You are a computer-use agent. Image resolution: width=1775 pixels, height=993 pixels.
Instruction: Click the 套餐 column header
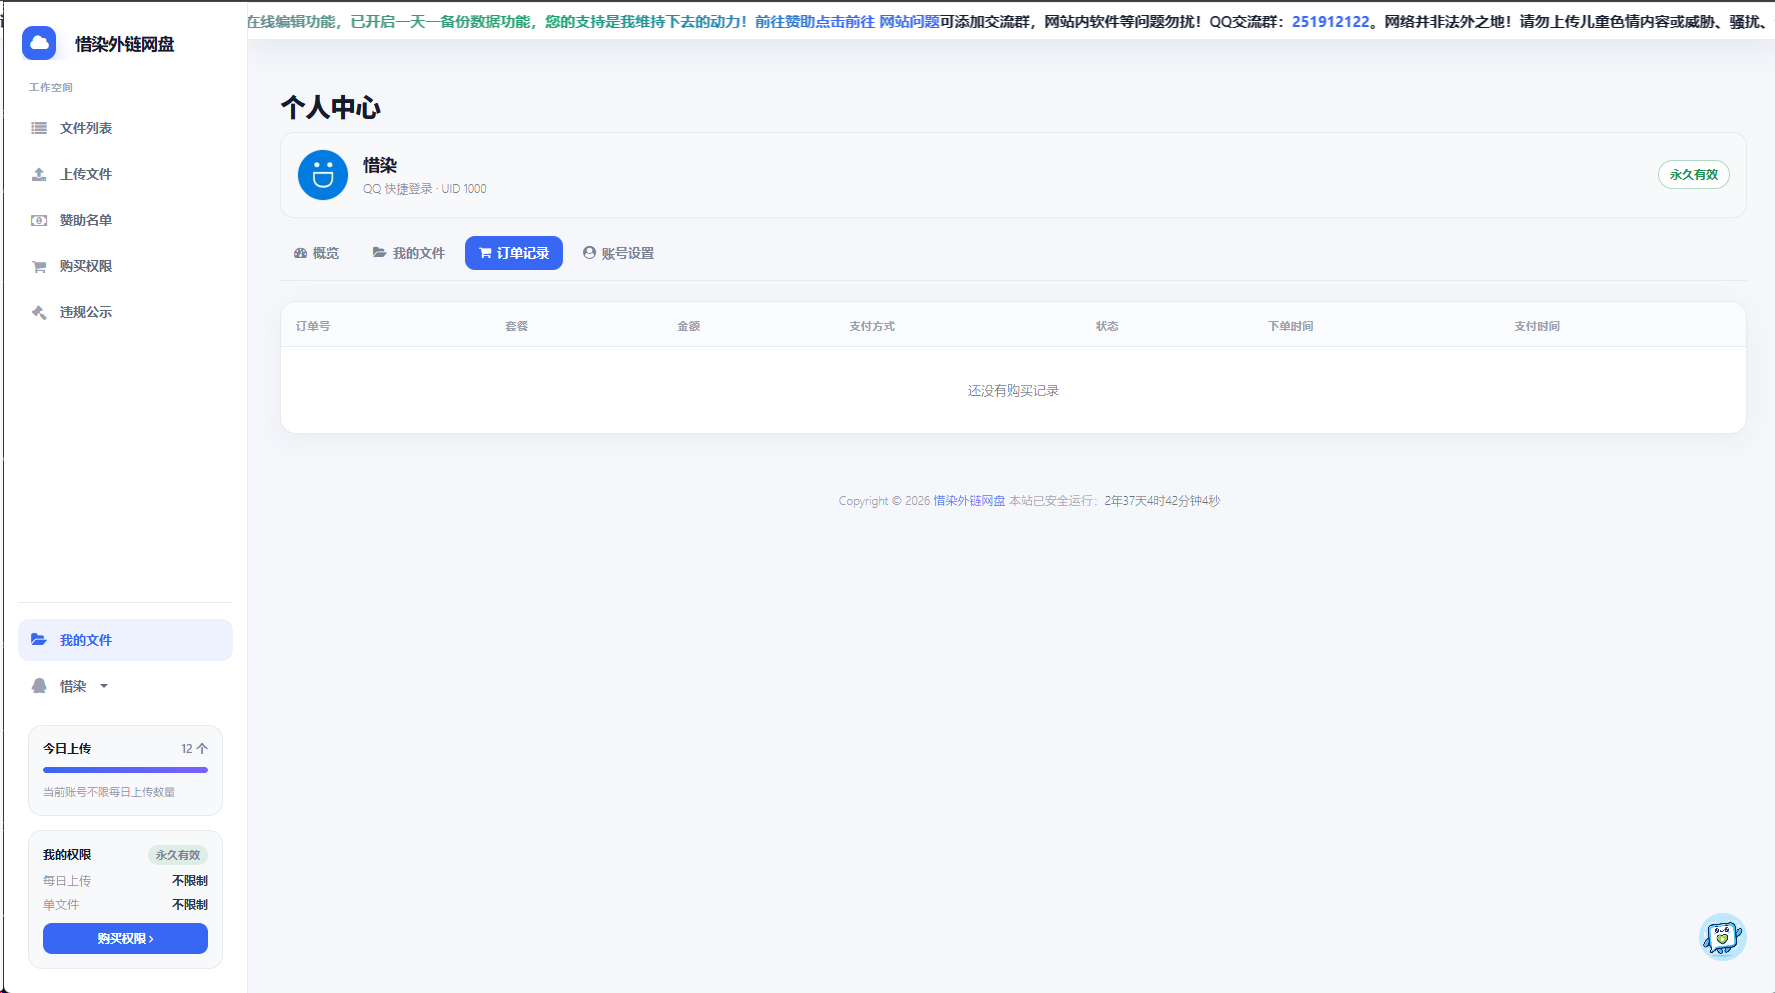coord(516,326)
